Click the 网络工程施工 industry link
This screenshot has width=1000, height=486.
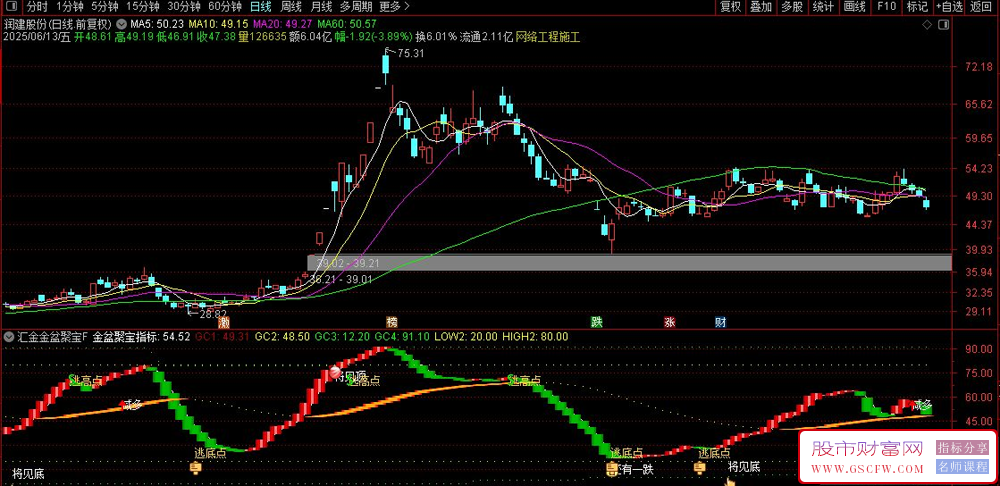coord(548,37)
